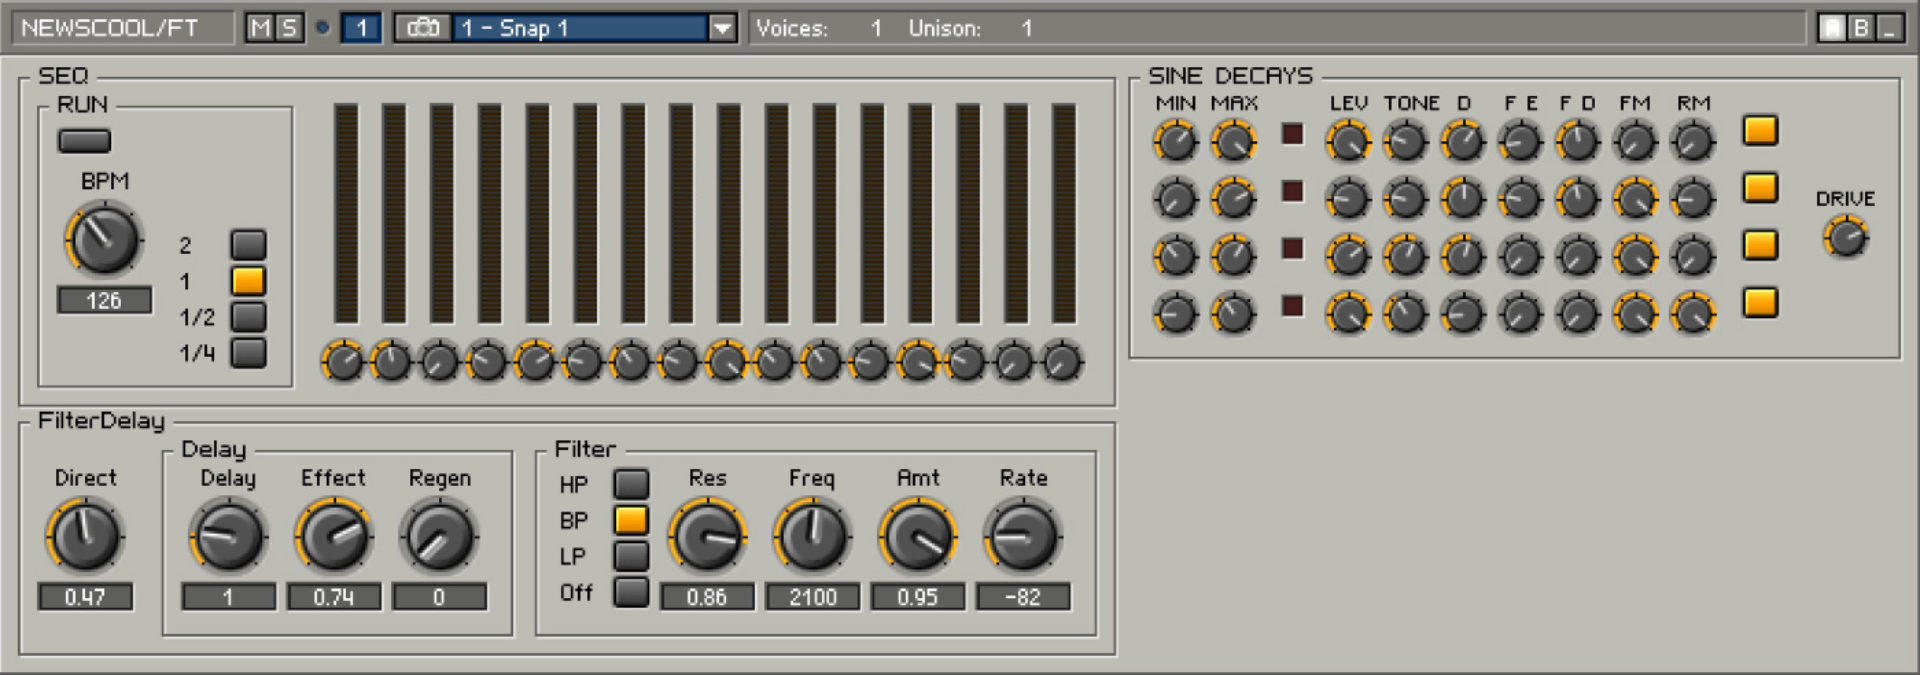This screenshot has height=675, width=1920.
Task: Click the Delay time knob
Action: point(228,536)
